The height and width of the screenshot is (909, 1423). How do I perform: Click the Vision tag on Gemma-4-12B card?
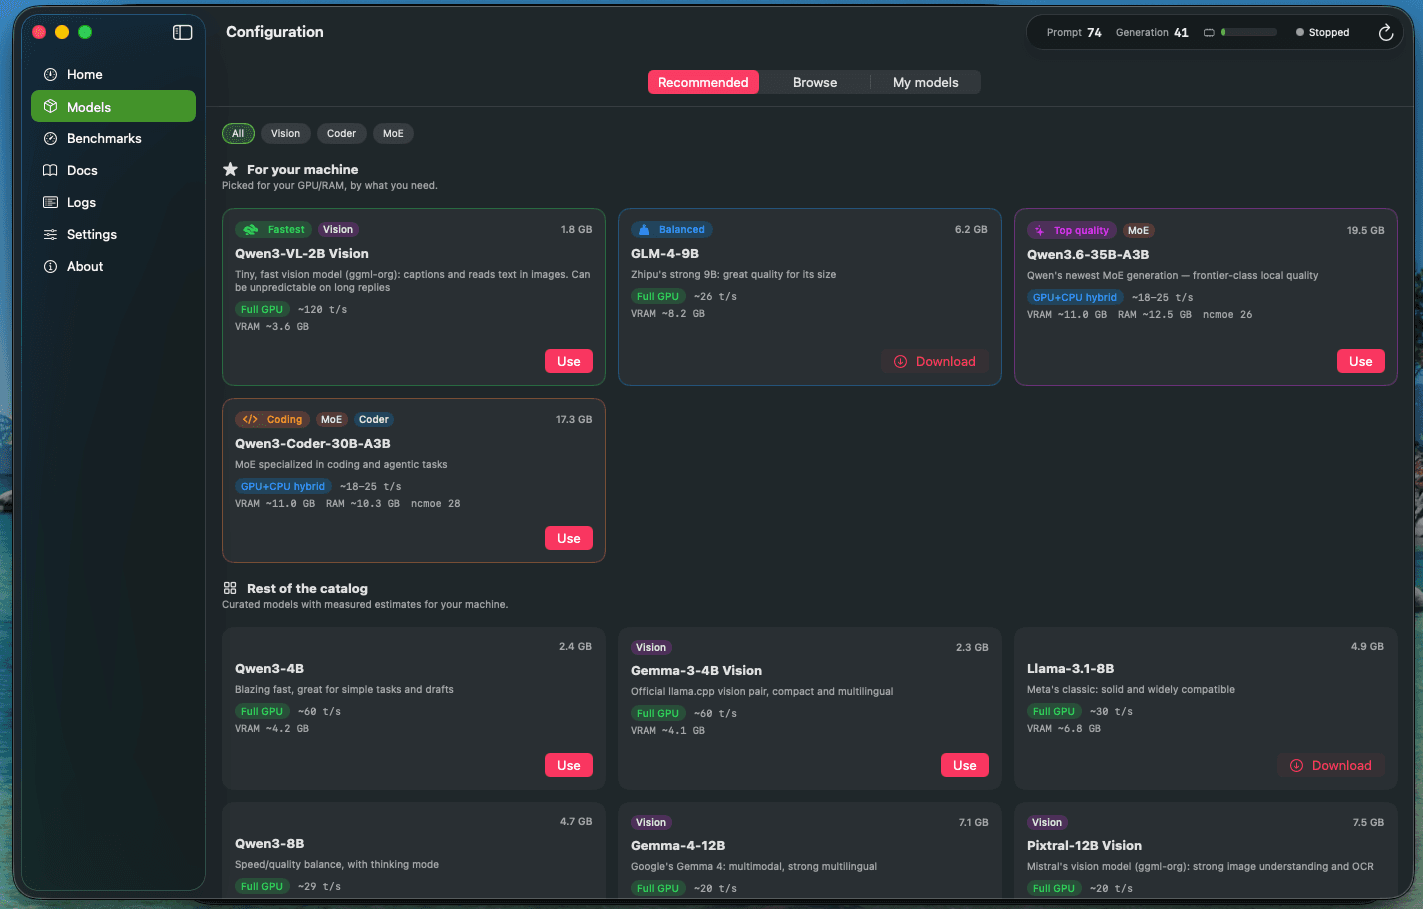[651, 822]
